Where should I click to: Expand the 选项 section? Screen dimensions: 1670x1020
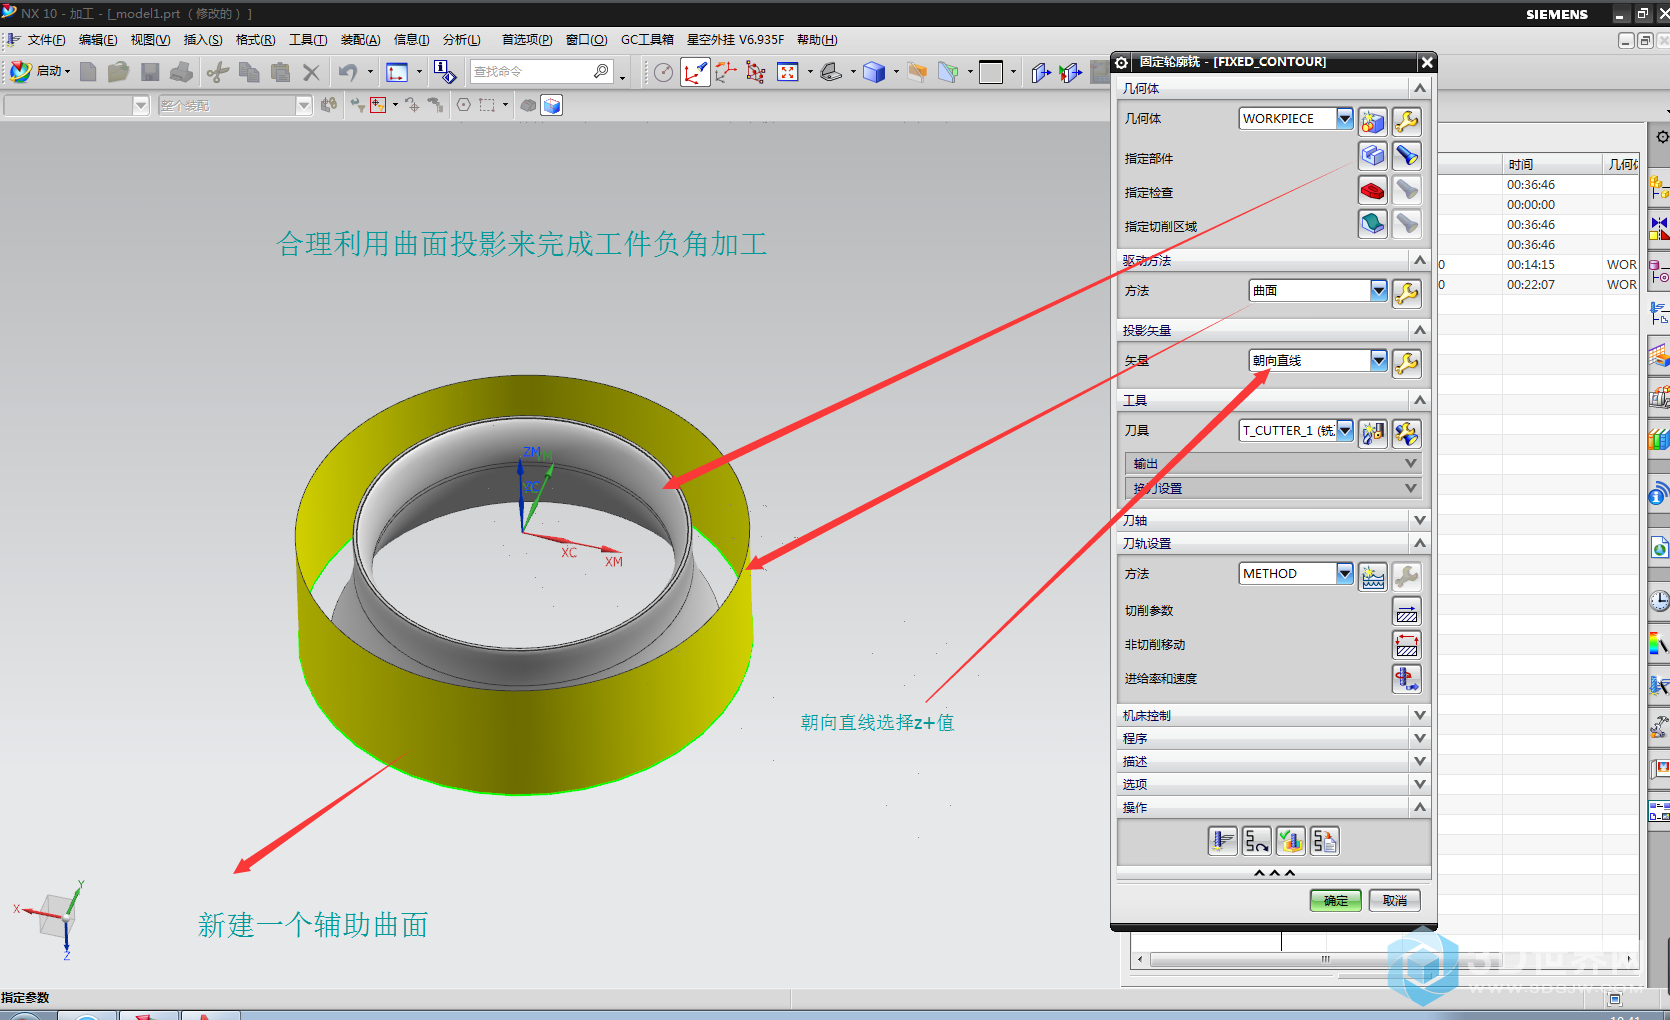pos(1273,784)
